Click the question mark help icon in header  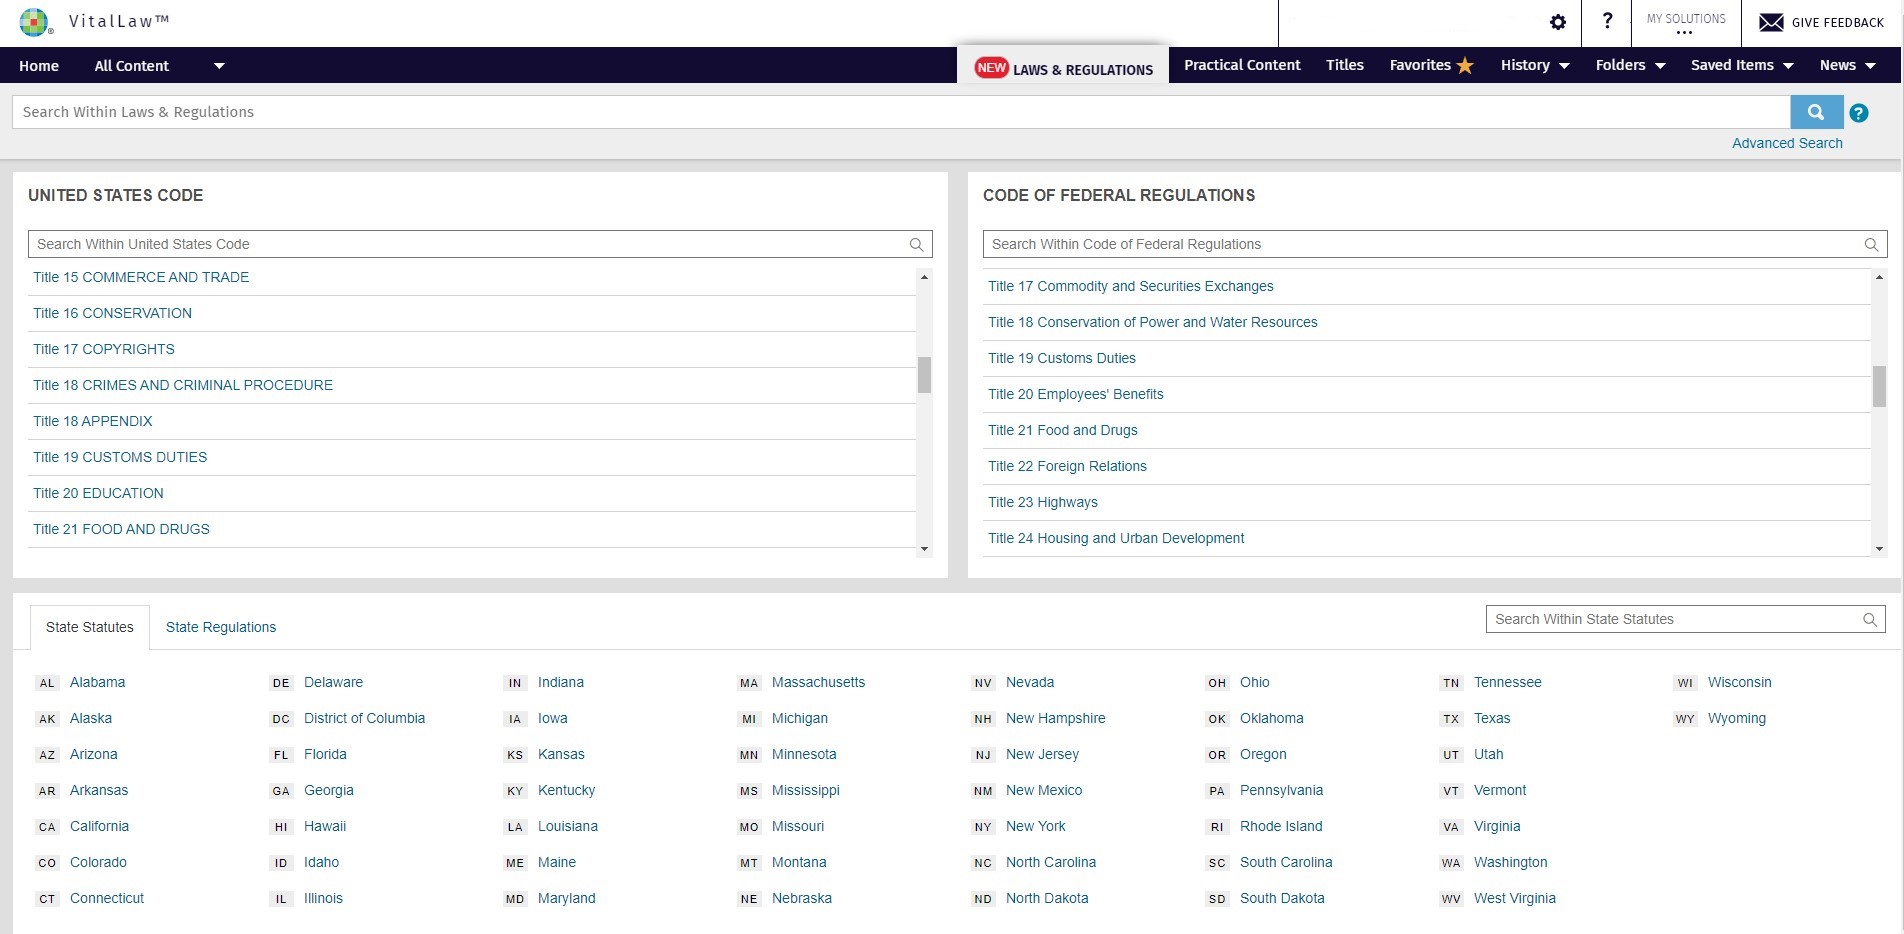pyautogui.click(x=1607, y=21)
